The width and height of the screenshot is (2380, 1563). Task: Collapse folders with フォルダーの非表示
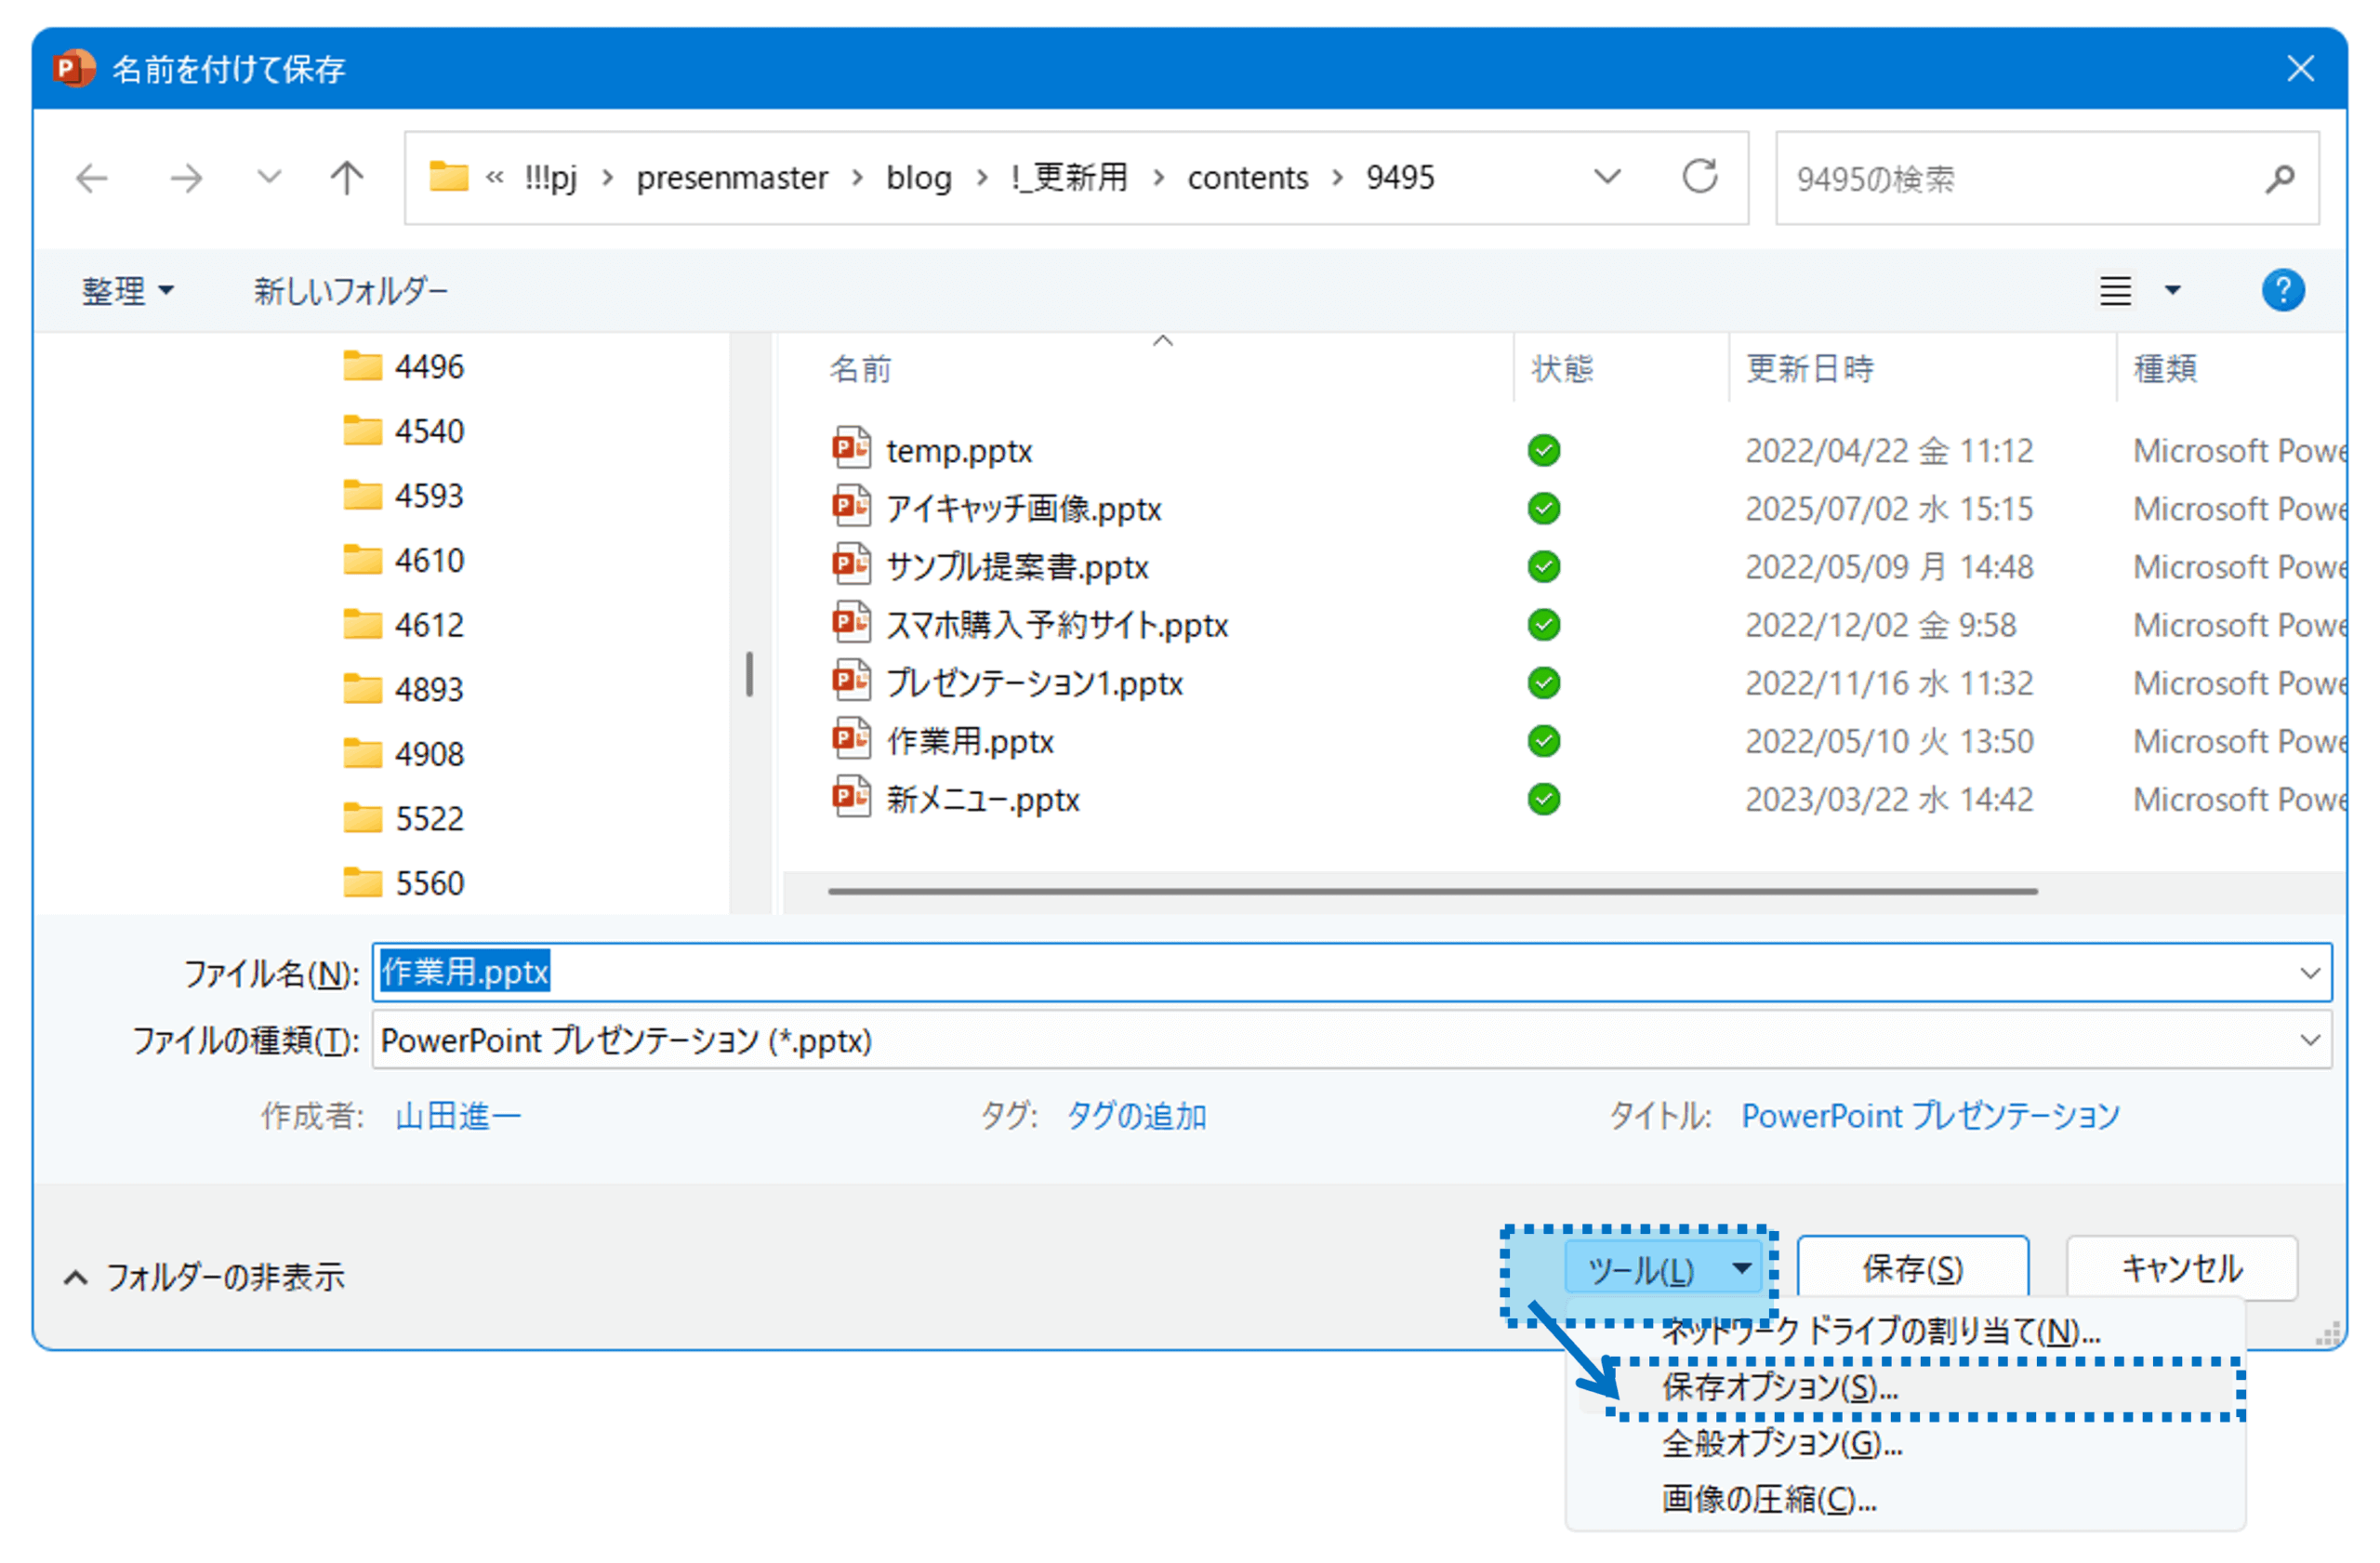205,1277
